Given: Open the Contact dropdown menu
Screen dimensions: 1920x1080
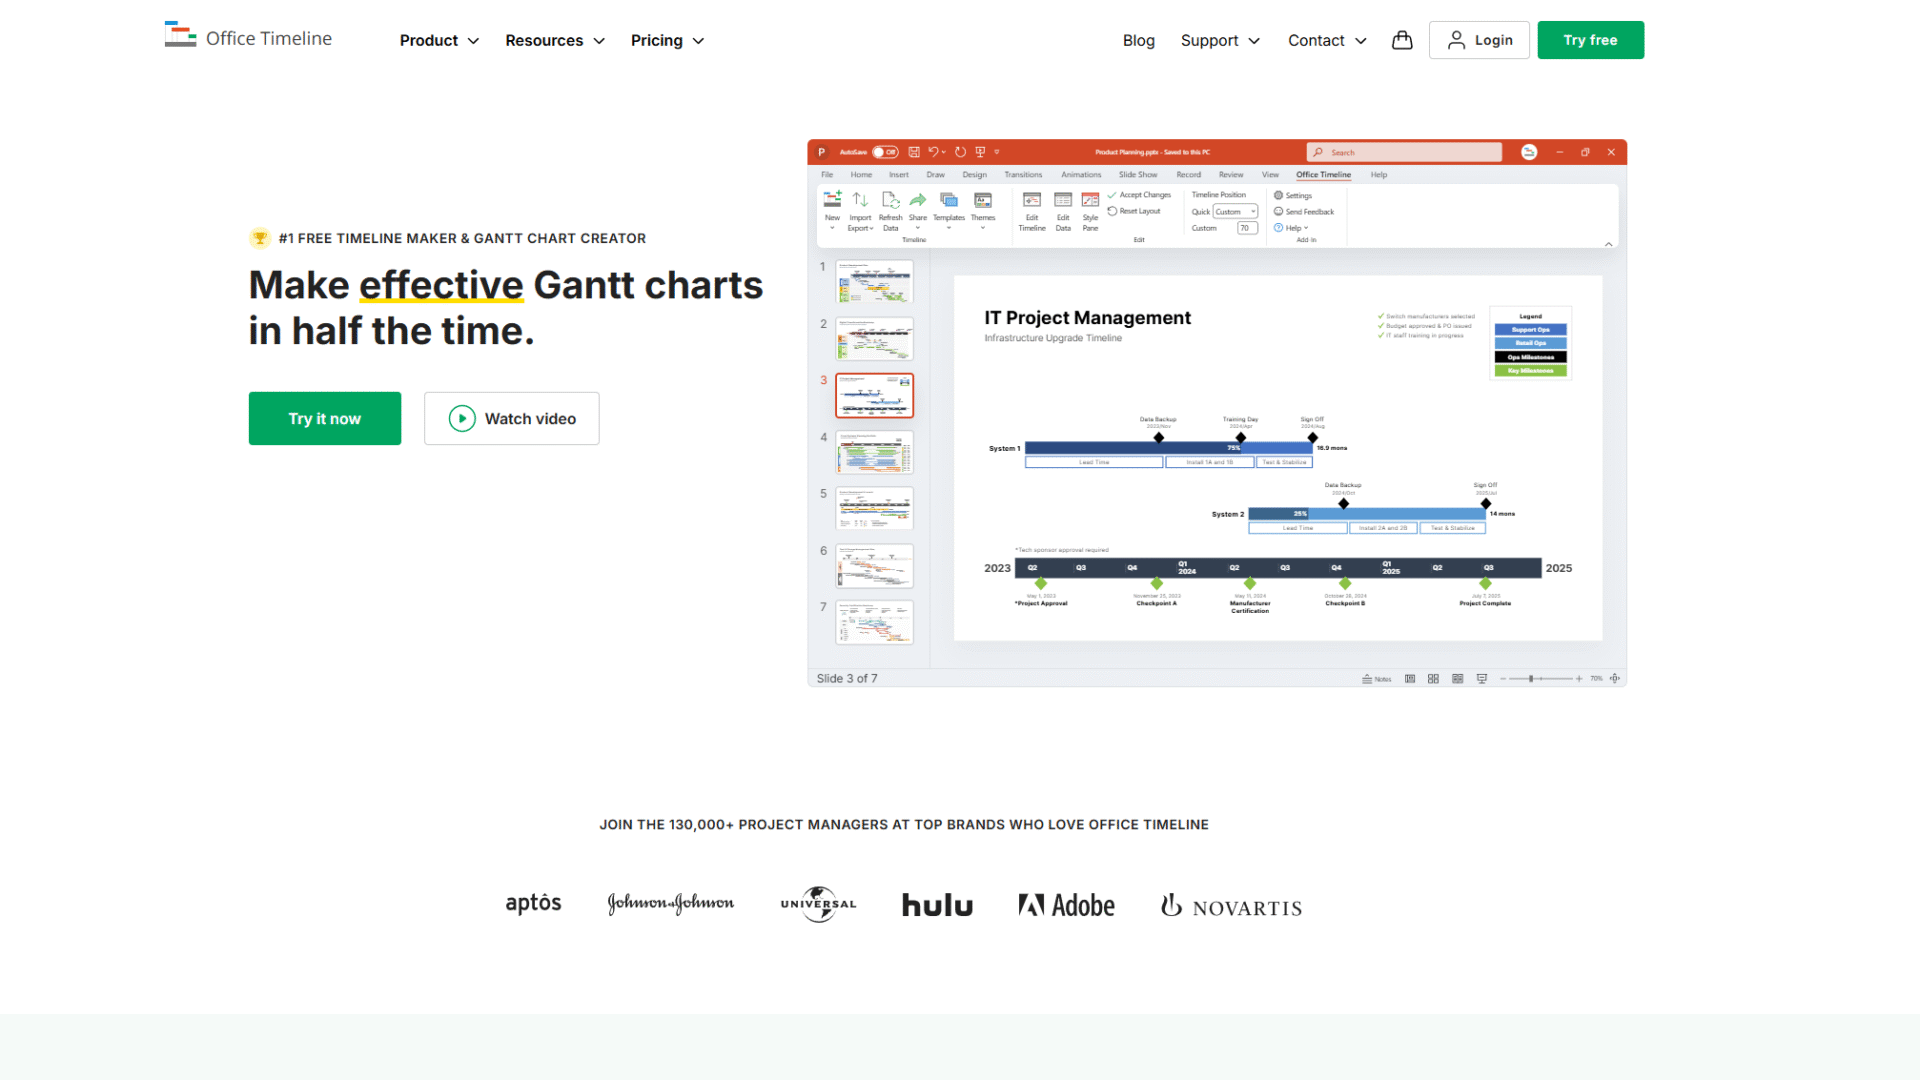Looking at the screenshot, I should point(1327,40).
